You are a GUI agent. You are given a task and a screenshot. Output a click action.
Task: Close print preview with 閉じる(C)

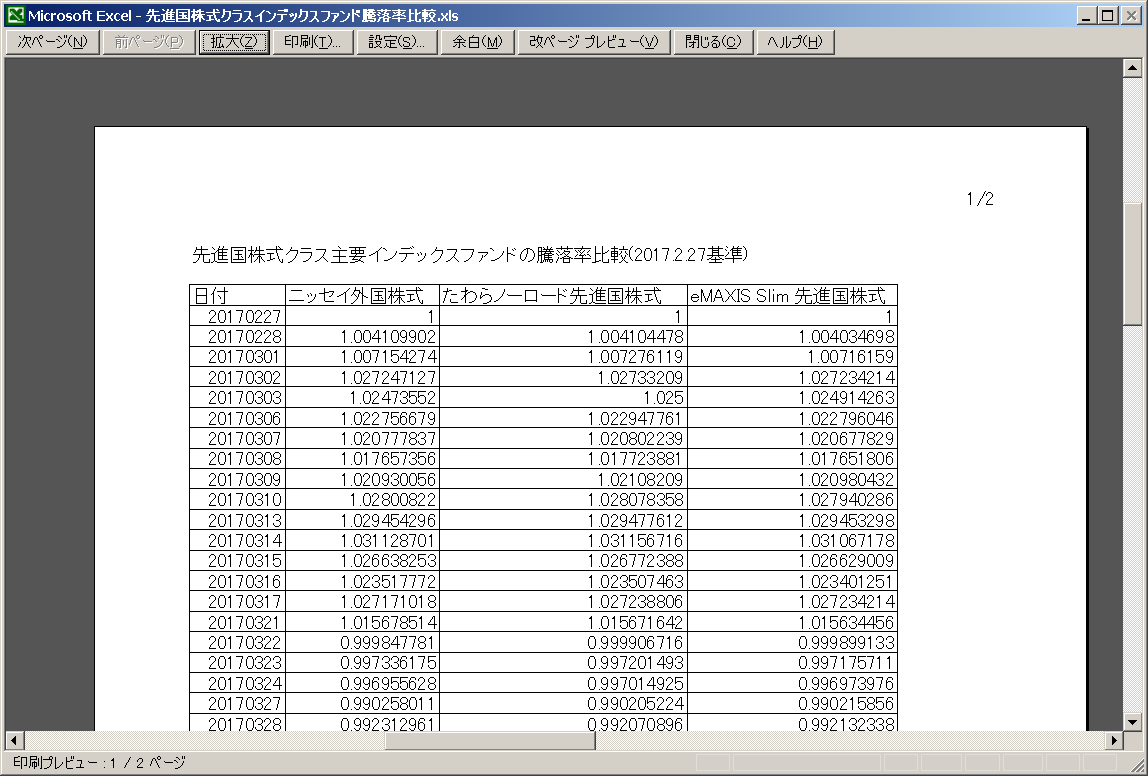click(713, 42)
